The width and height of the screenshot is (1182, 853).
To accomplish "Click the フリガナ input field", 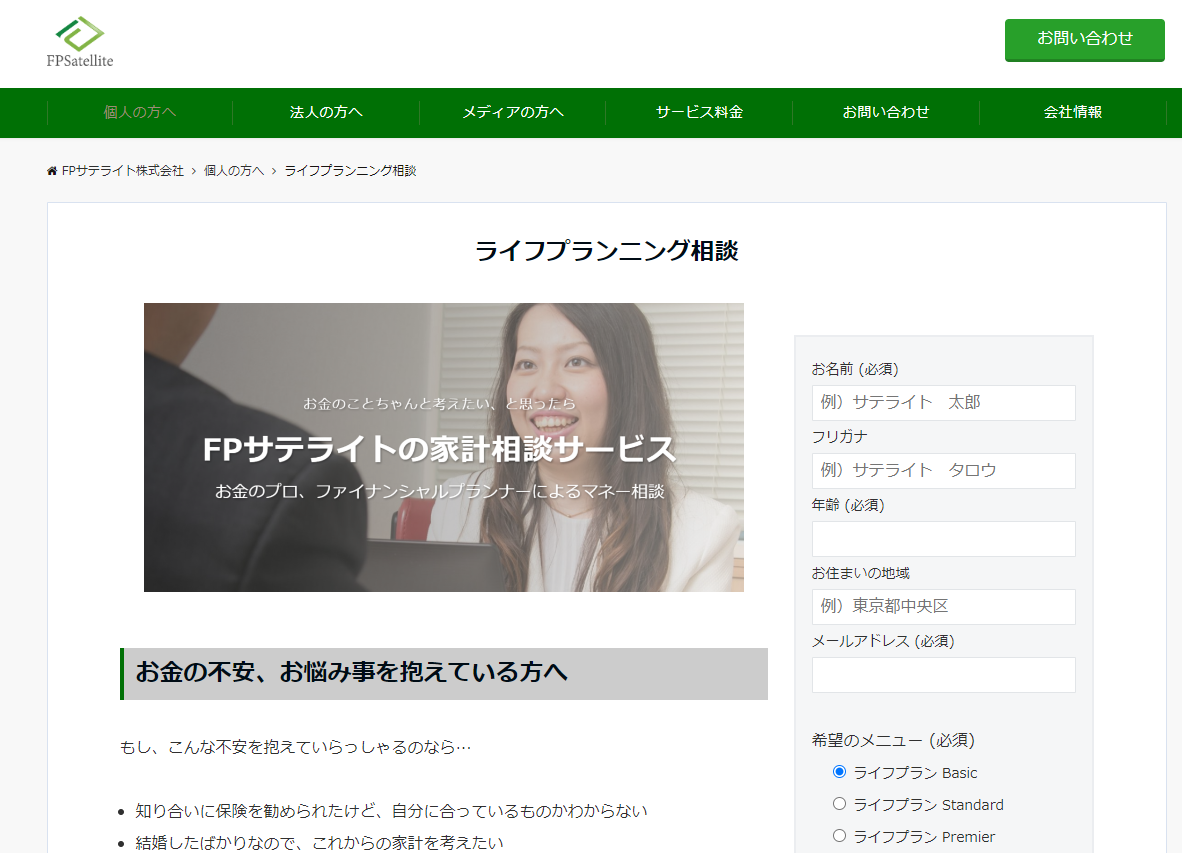I will tap(943, 471).
